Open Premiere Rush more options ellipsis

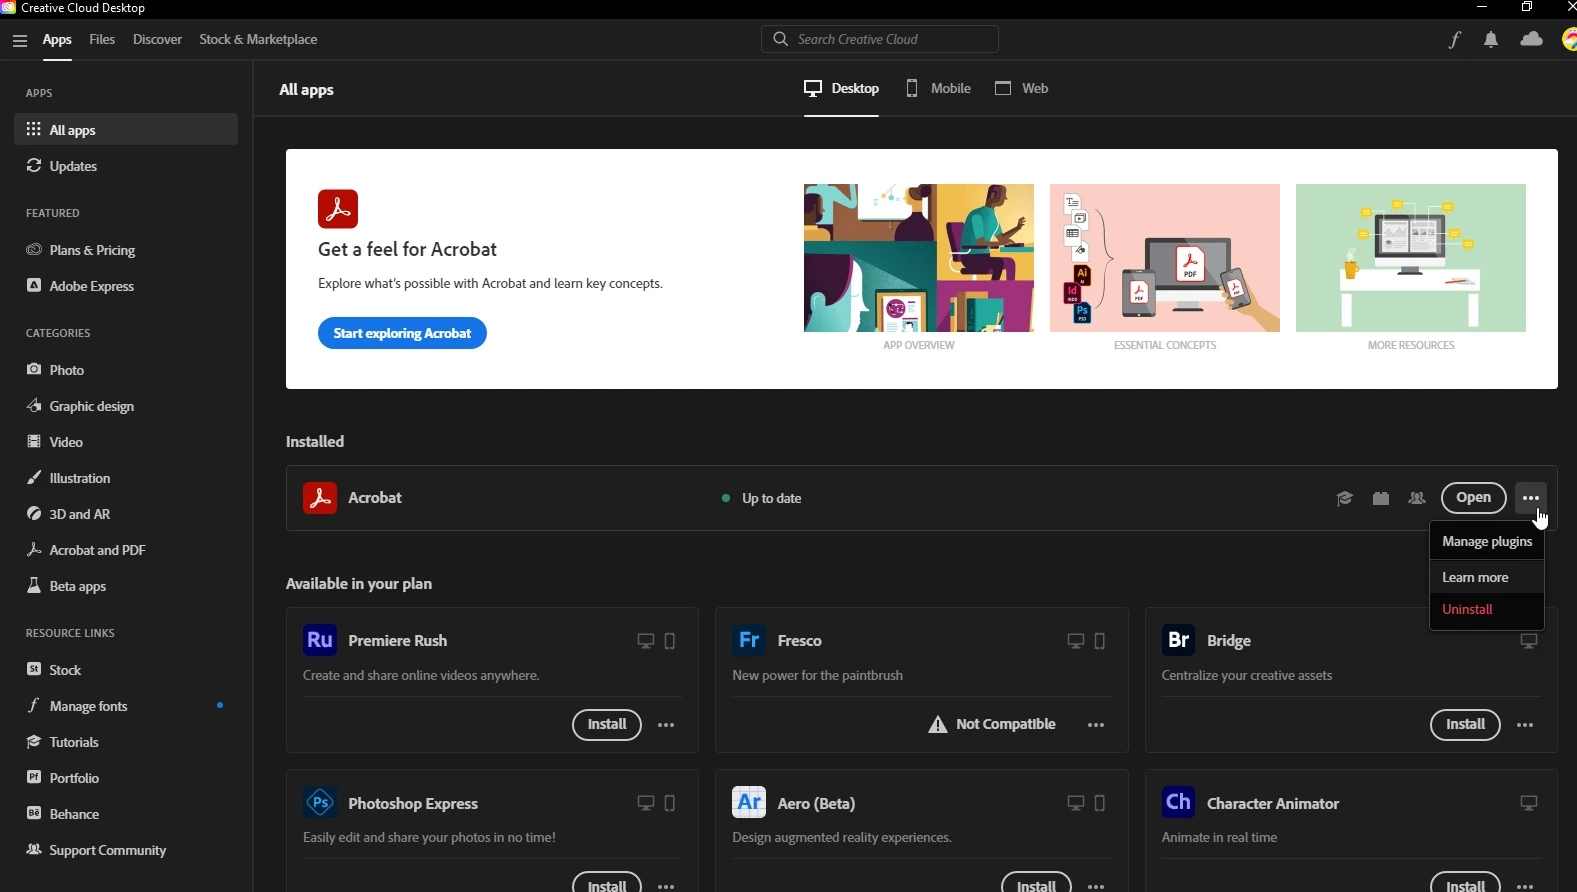[666, 725]
